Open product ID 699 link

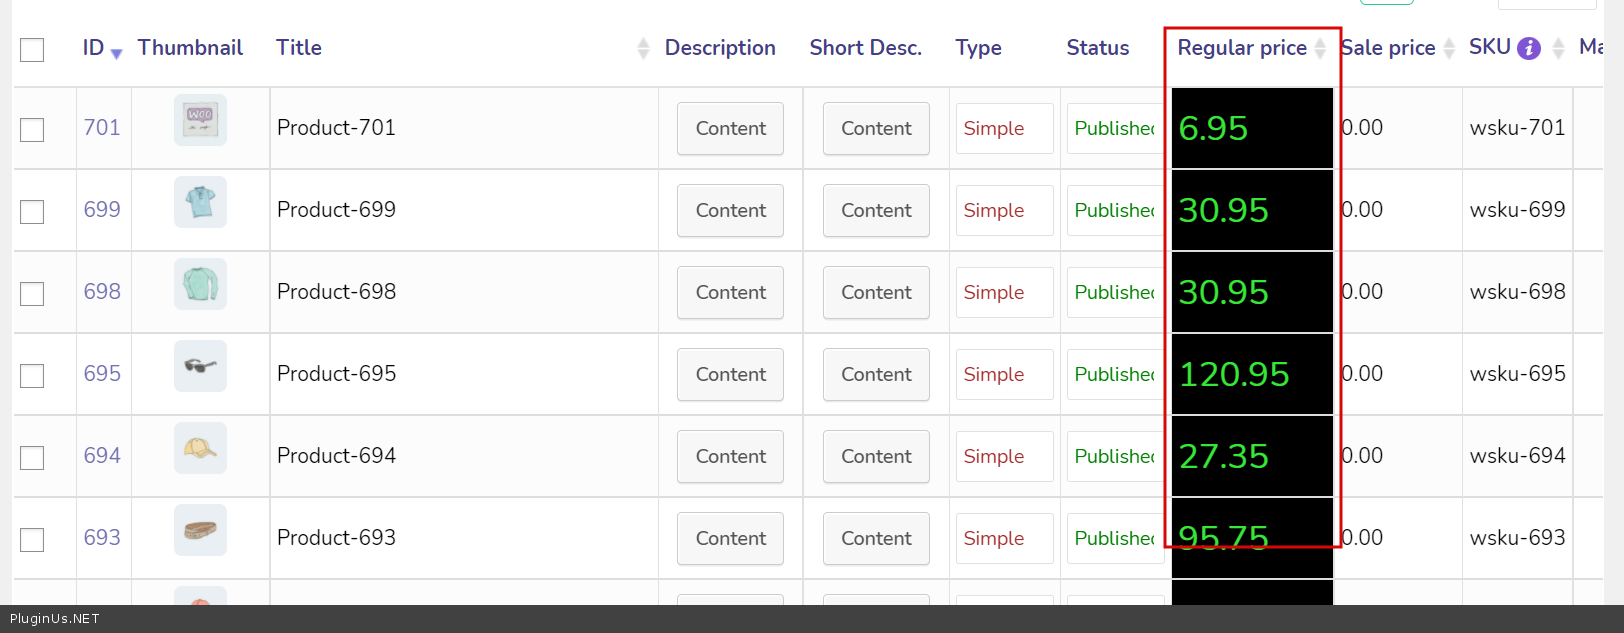(102, 210)
